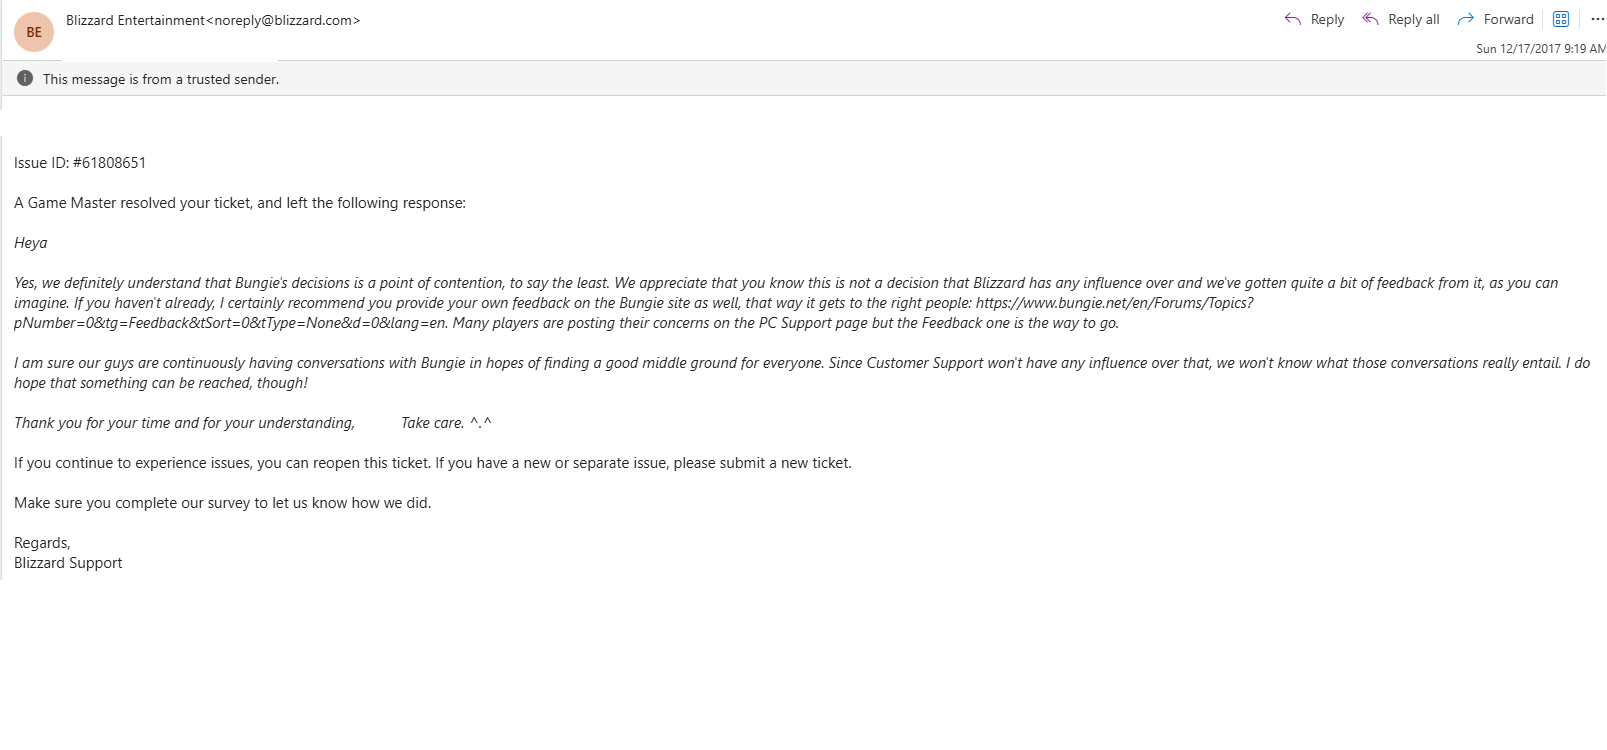Open the three-dot more actions menu
This screenshot has height=750, width=1607.
click(1598, 19)
